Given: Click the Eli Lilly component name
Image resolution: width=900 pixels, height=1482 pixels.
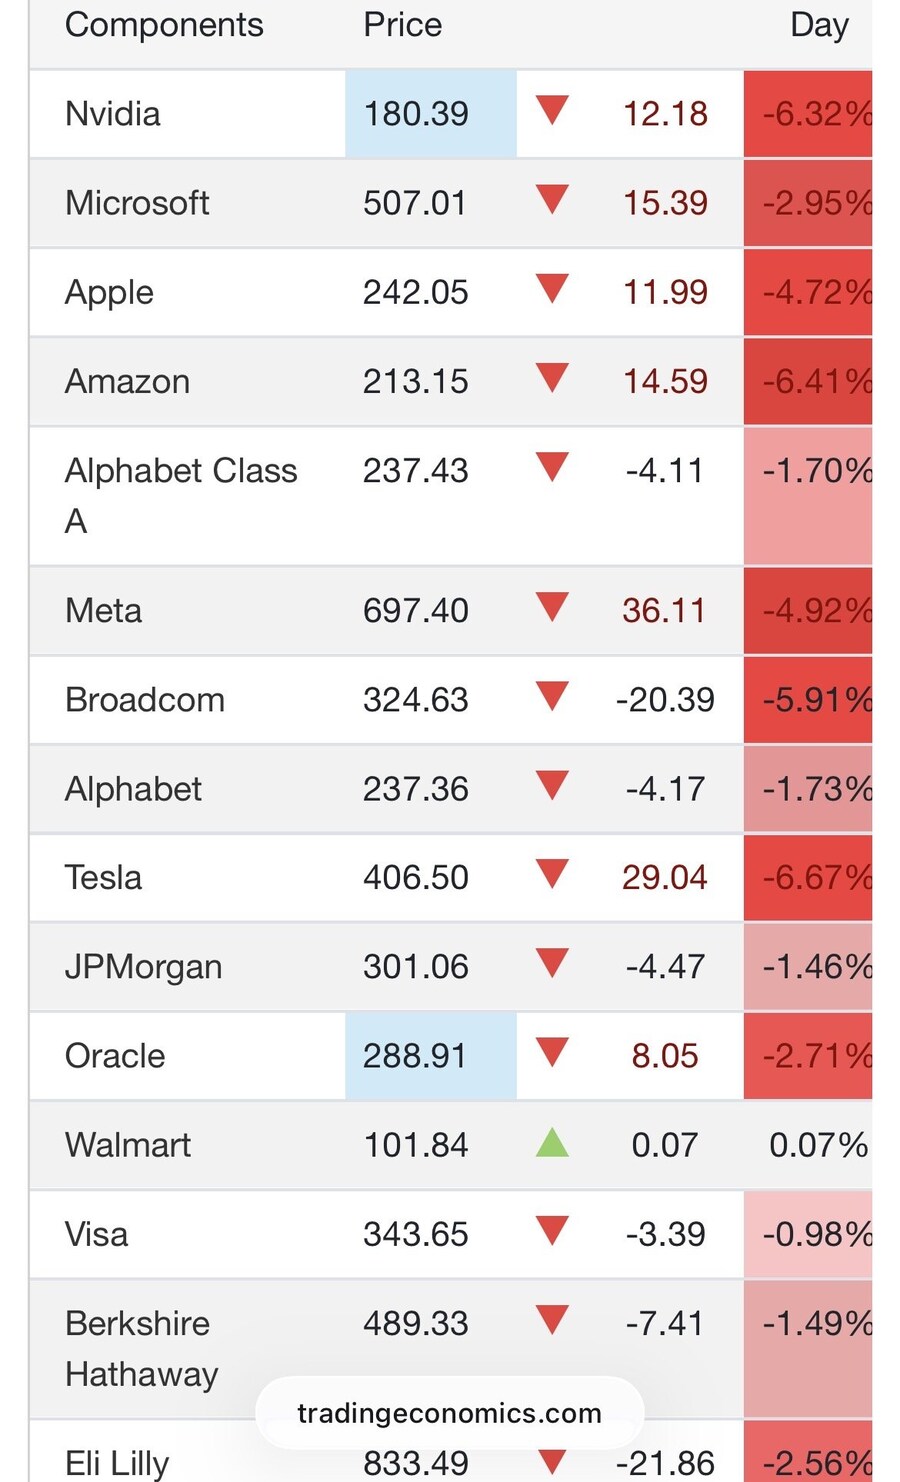Looking at the screenshot, I should point(117,1463).
